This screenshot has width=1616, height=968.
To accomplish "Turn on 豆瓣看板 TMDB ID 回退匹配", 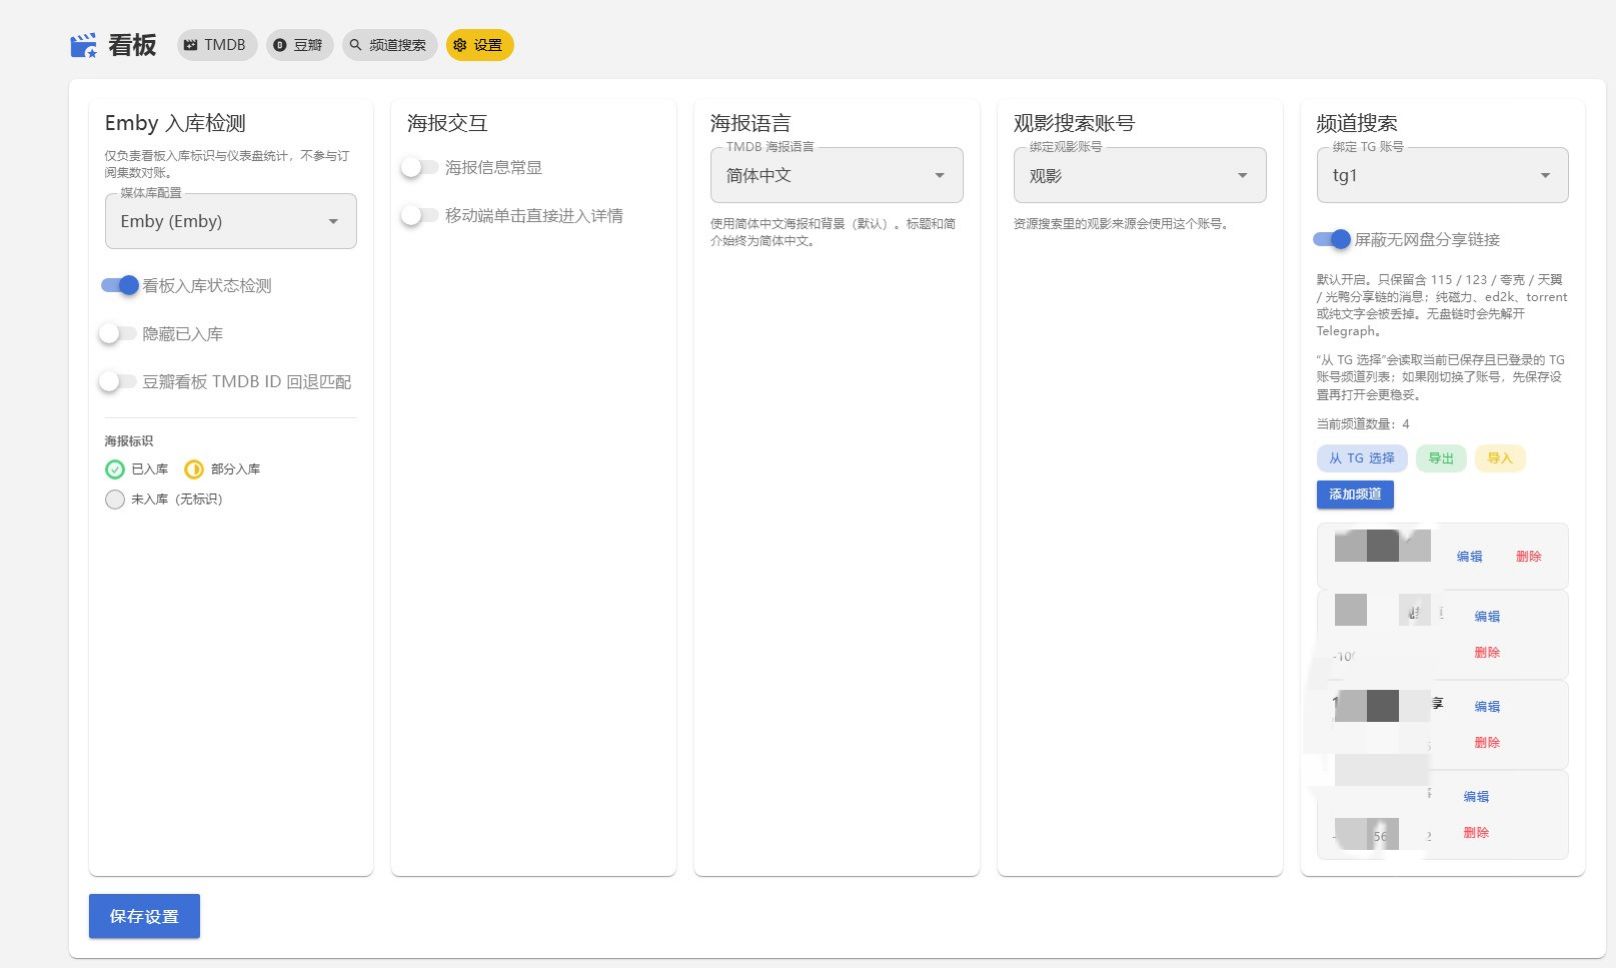I will [118, 382].
